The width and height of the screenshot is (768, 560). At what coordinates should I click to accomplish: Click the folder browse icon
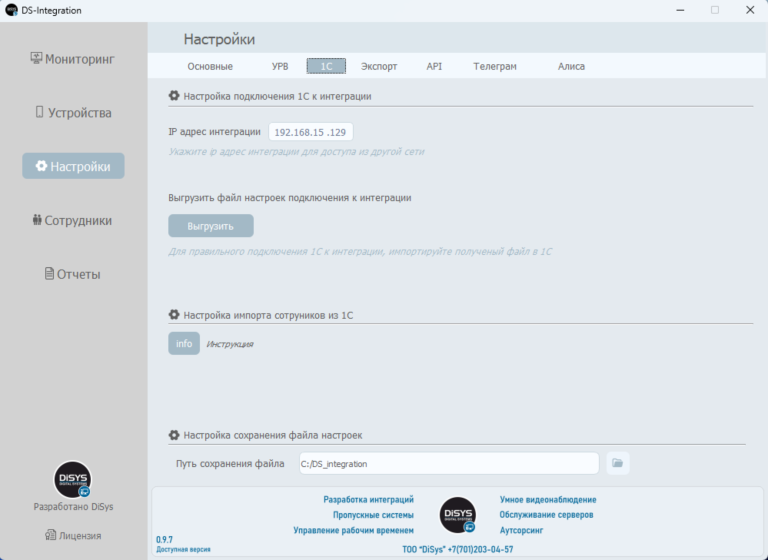click(x=618, y=463)
